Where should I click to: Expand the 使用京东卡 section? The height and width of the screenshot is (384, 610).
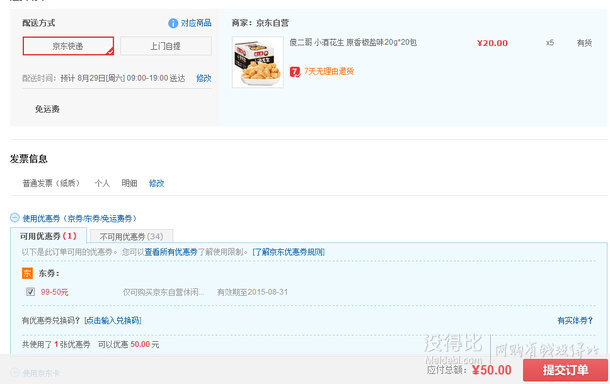(15, 372)
